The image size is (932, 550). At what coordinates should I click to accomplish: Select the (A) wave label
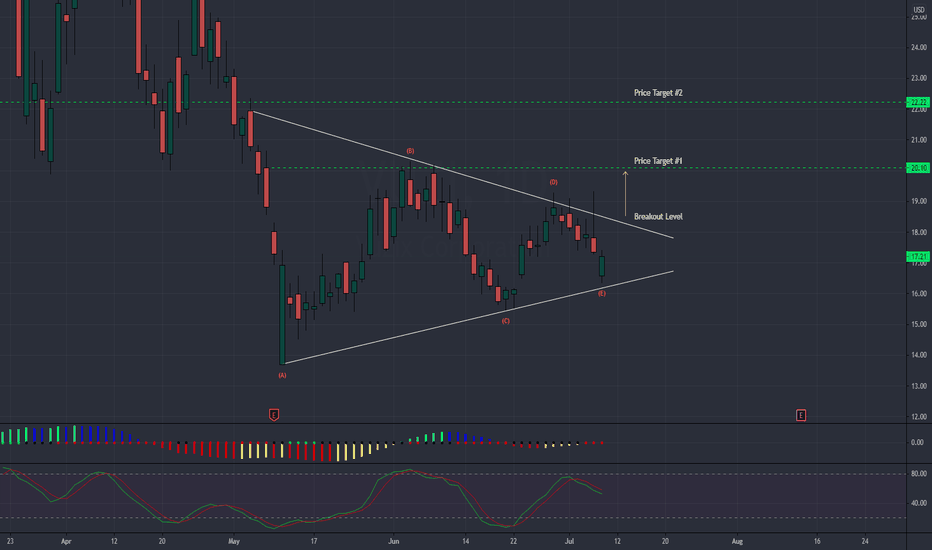pyautogui.click(x=282, y=375)
